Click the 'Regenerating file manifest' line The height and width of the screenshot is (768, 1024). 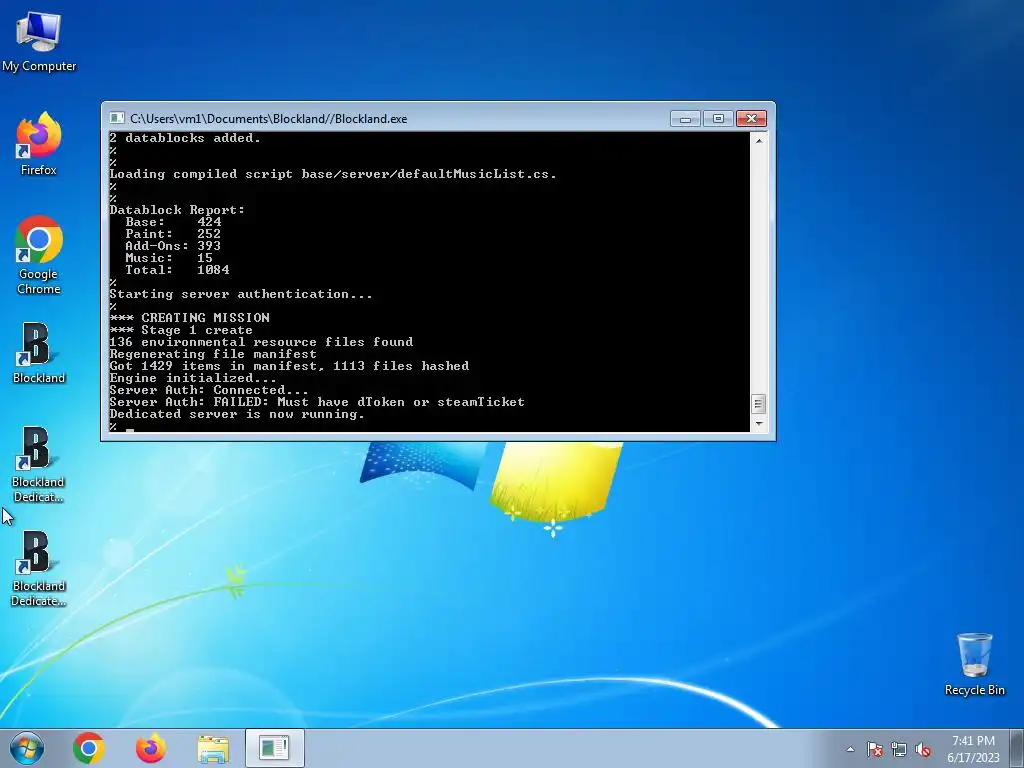click(x=213, y=354)
